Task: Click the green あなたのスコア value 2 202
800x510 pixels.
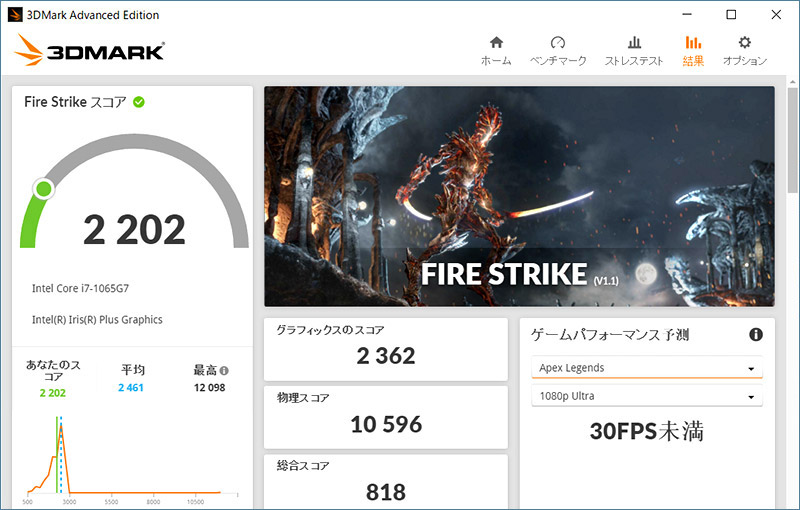Action: [x=53, y=393]
